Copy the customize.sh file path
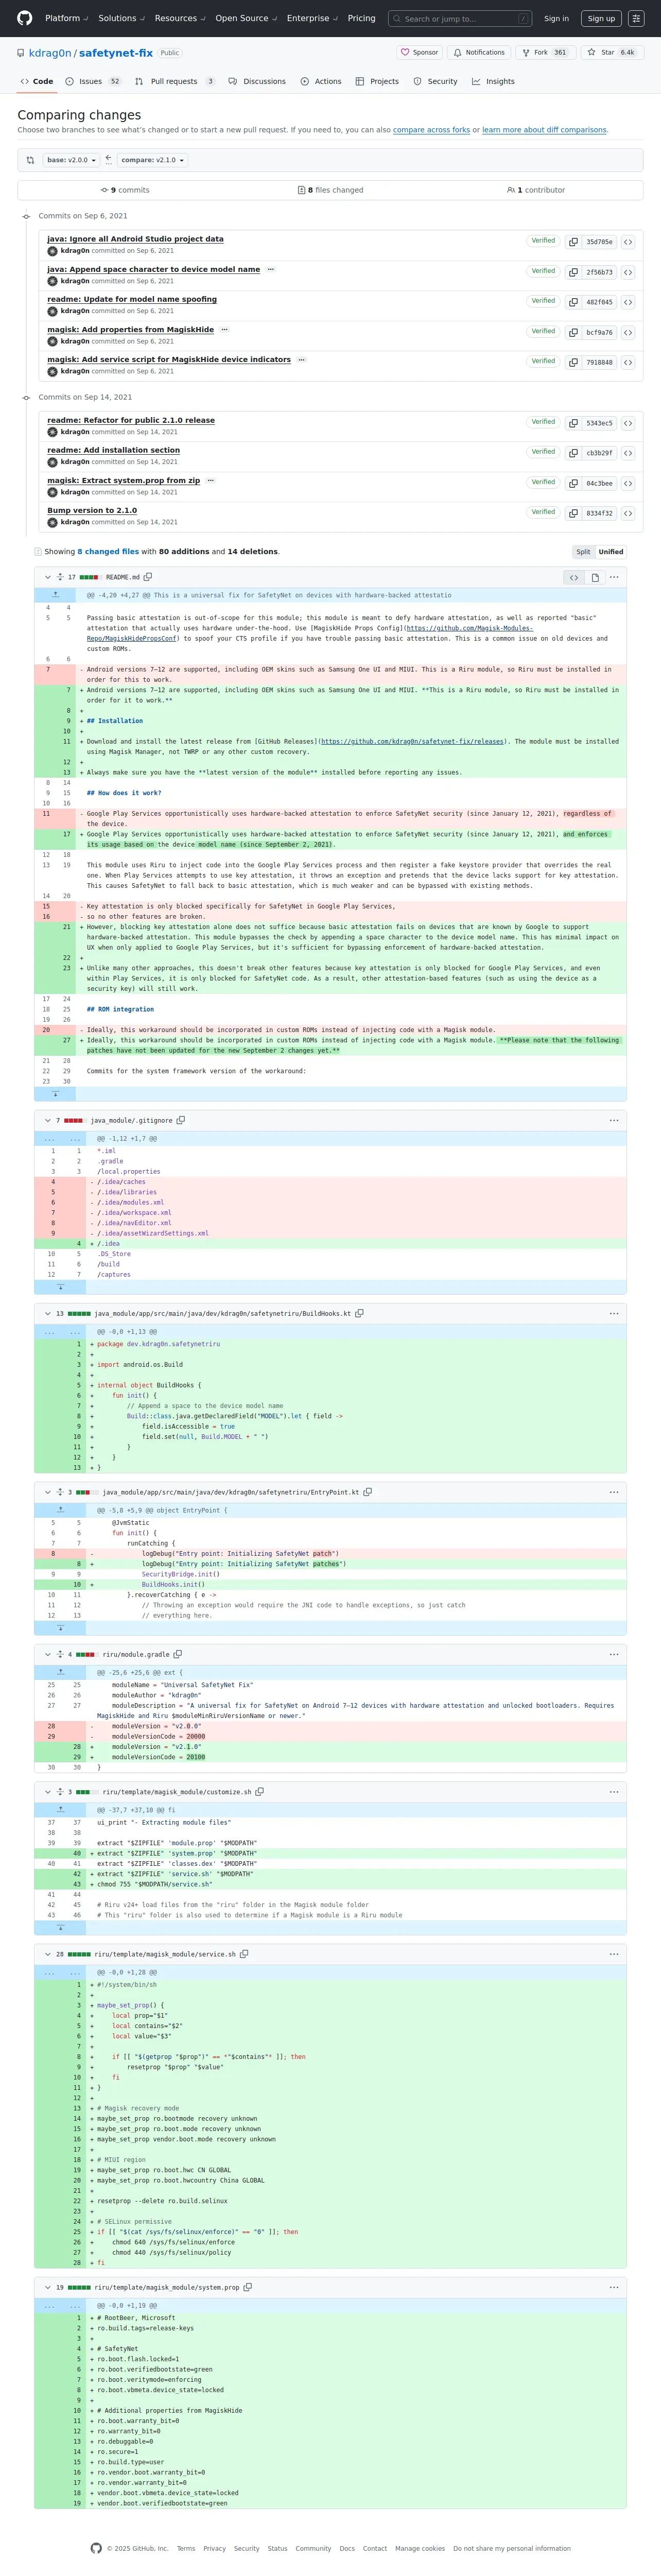Screen dimensions: 661x2576 [259, 1792]
